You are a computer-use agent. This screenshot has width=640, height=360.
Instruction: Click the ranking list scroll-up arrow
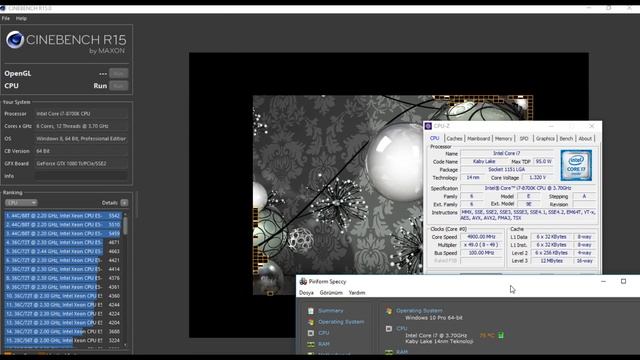click(x=125, y=214)
